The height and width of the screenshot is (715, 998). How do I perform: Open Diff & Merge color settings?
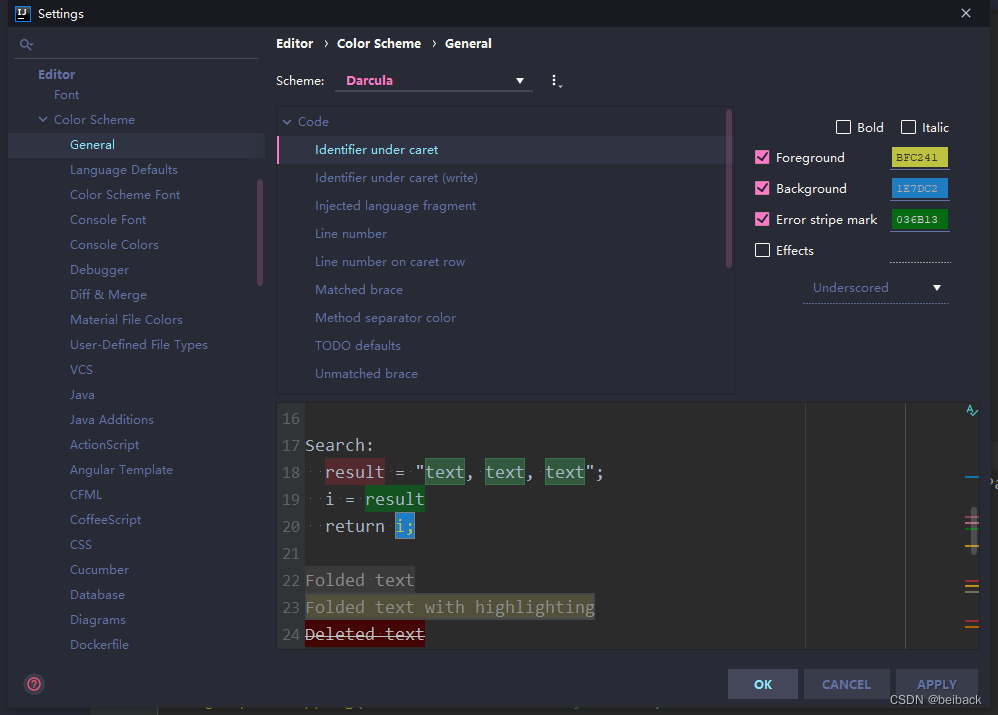[x=108, y=295]
